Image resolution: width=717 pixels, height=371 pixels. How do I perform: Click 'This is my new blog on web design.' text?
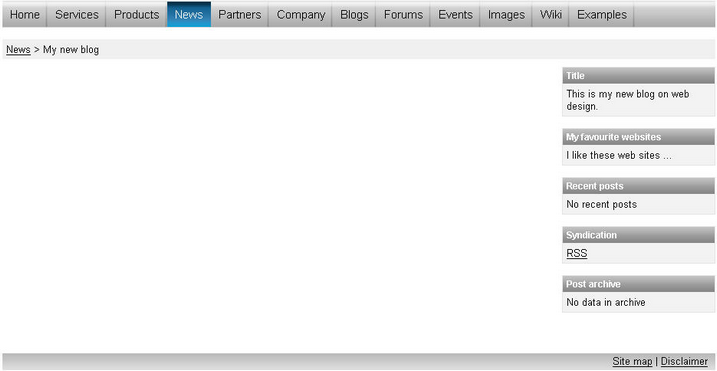point(628,100)
